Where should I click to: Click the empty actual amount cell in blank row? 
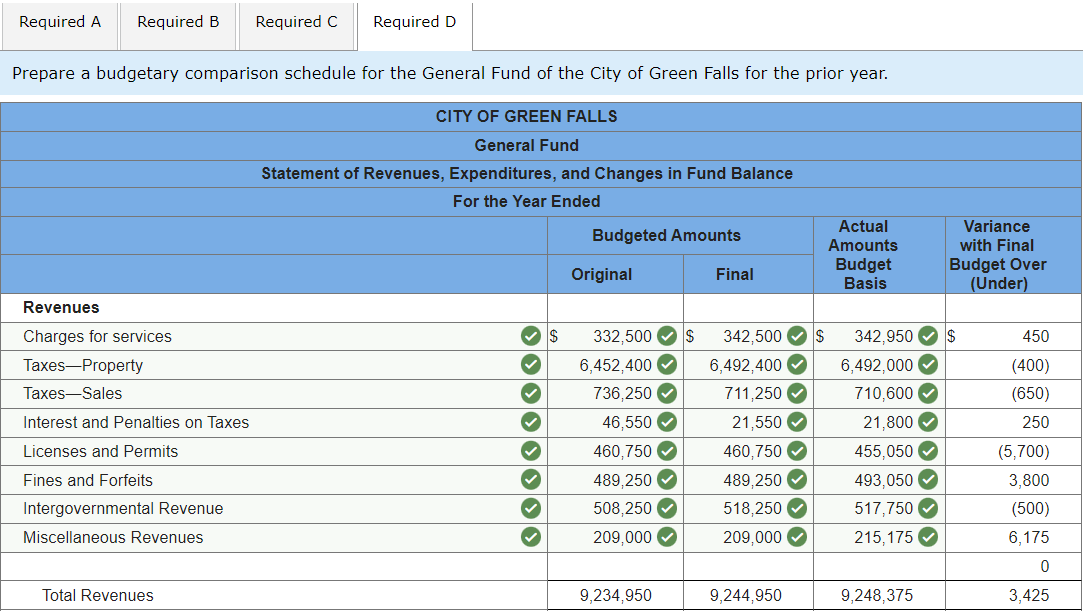point(879,566)
